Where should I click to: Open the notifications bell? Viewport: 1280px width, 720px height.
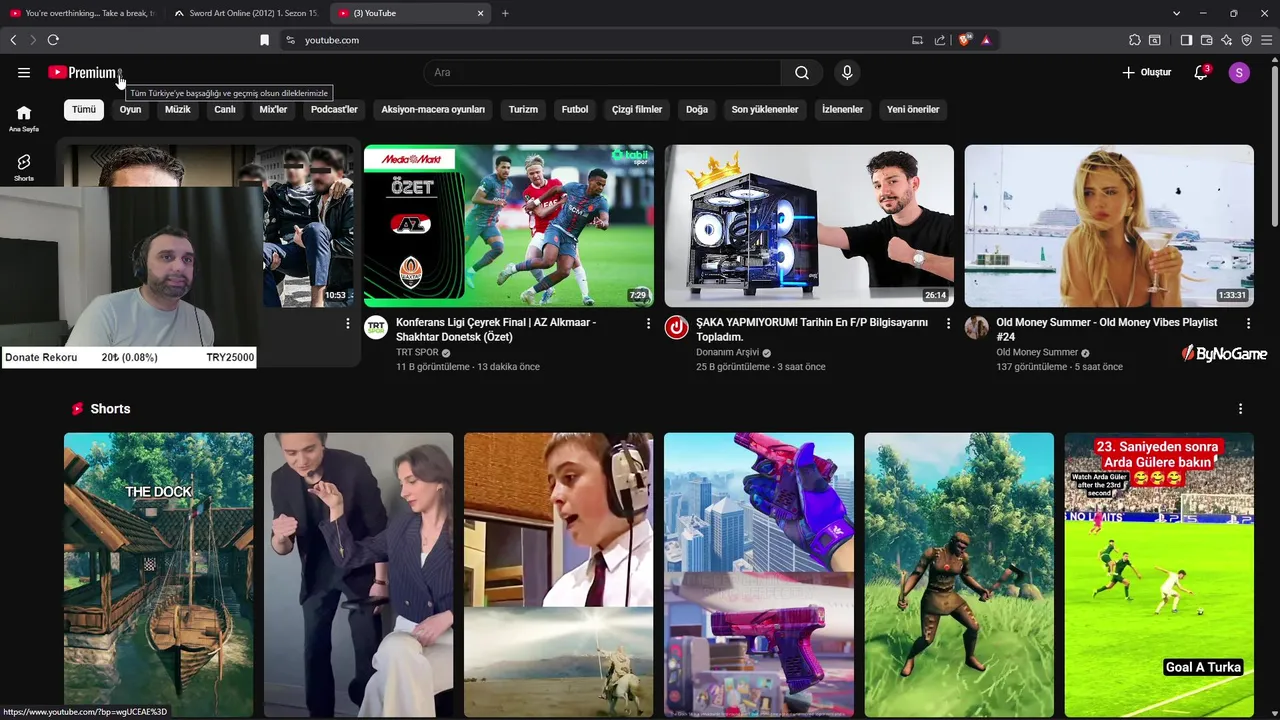coord(1201,72)
